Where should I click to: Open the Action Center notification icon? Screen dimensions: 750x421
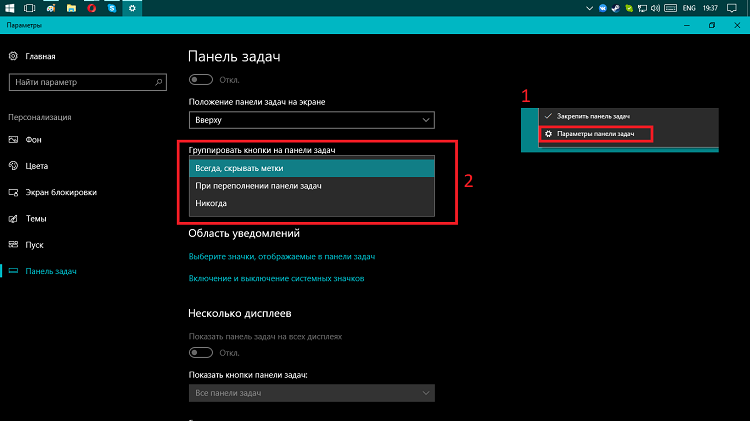coord(732,8)
